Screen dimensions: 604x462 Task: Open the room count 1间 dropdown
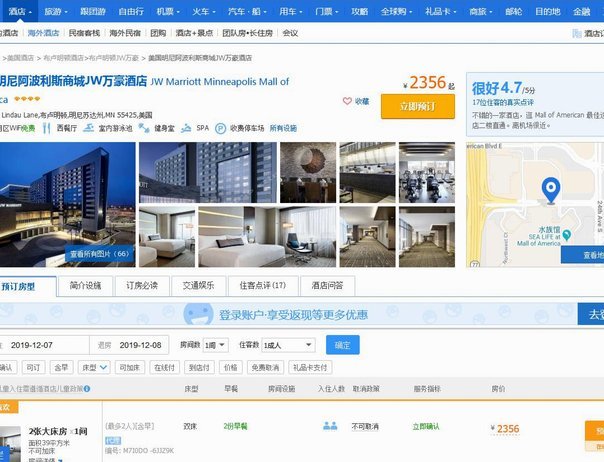[216, 345]
